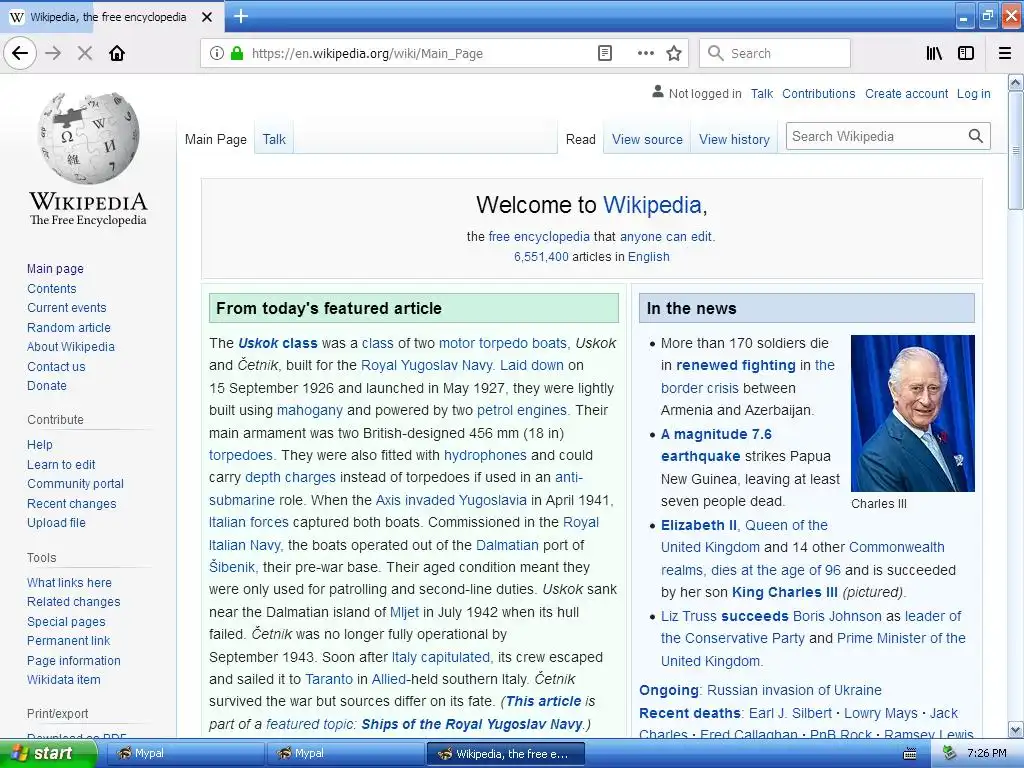
Task: Open Page information link
Action: (x=74, y=660)
